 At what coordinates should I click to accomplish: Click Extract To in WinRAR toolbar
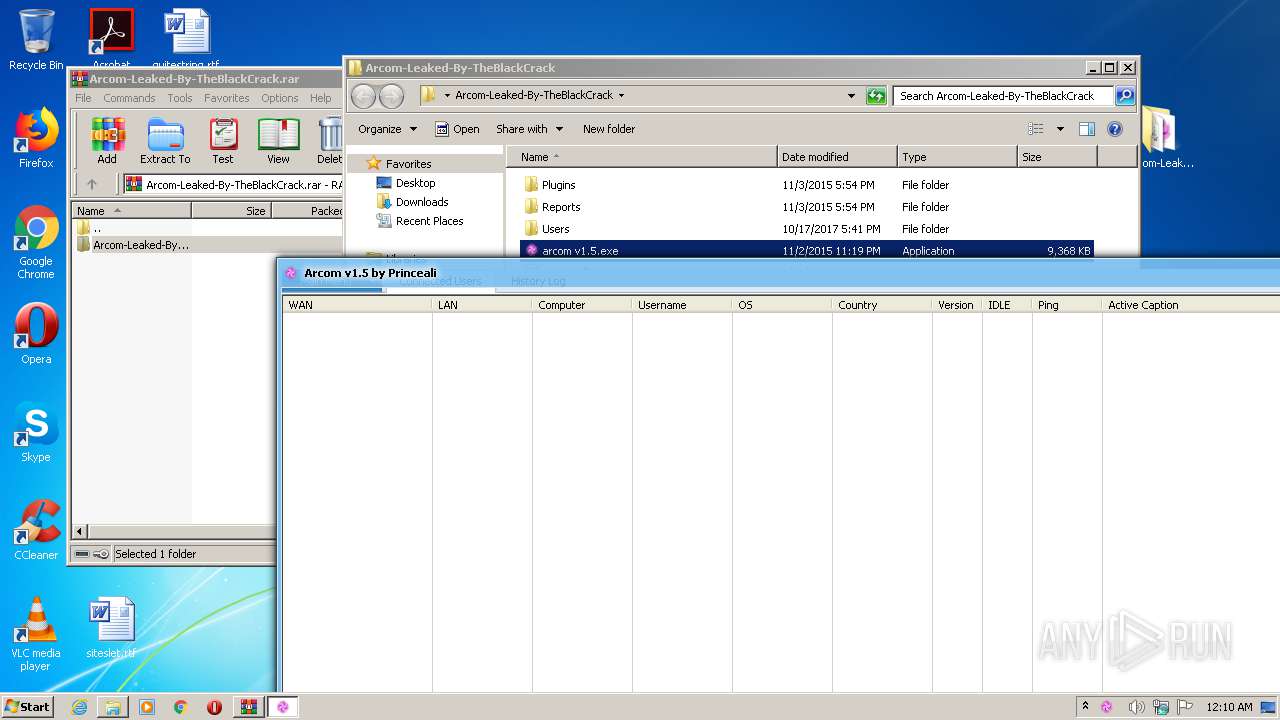165,141
